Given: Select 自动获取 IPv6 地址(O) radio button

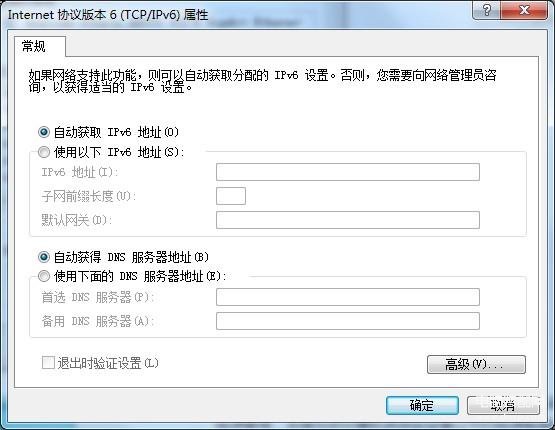Looking at the screenshot, I should [x=44, y=132].
